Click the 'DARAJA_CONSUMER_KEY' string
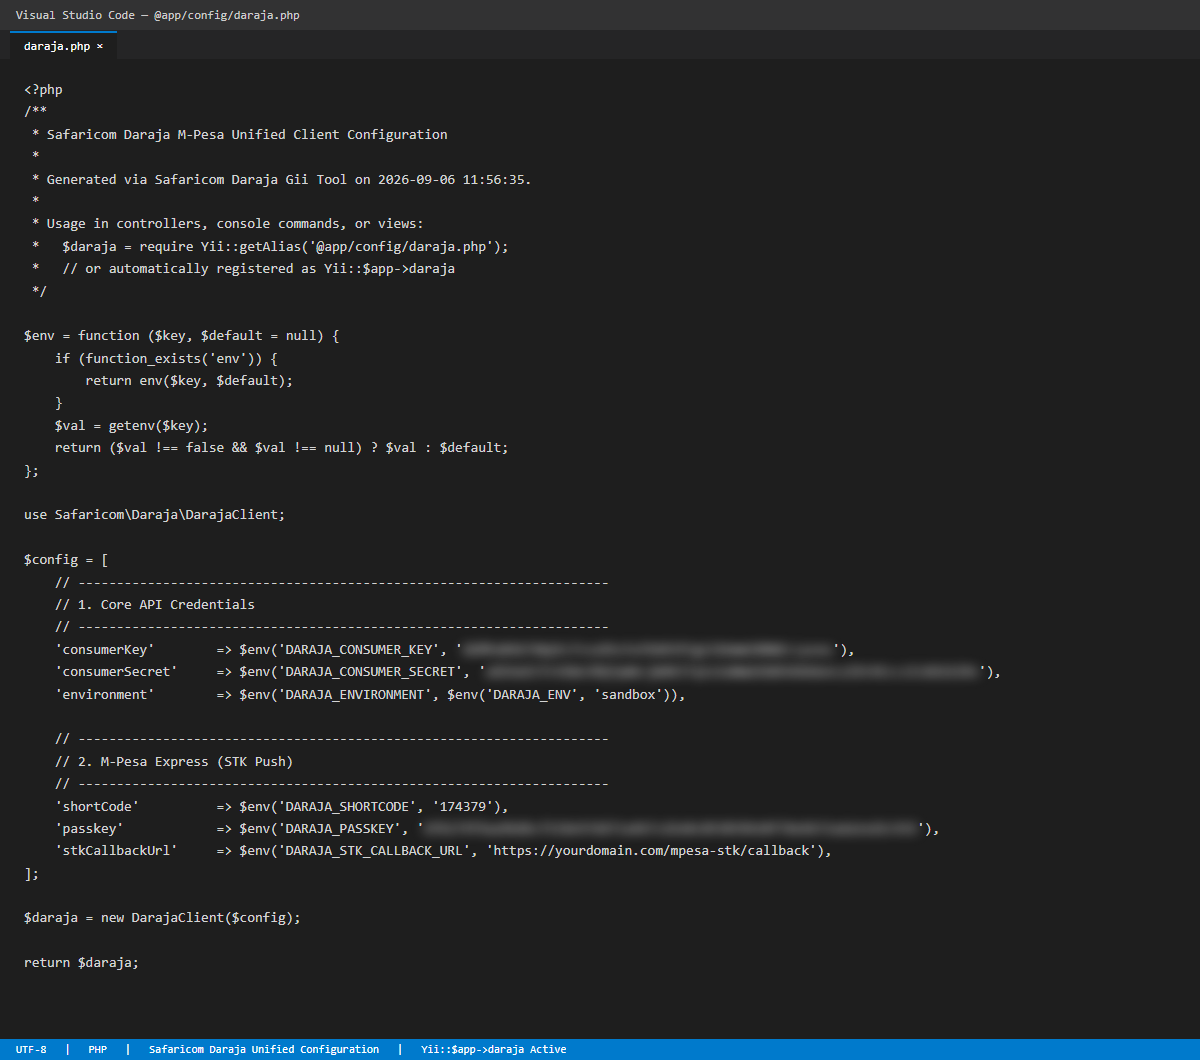This screenshot has height=1060, width=1200. (x=359, y=649)
